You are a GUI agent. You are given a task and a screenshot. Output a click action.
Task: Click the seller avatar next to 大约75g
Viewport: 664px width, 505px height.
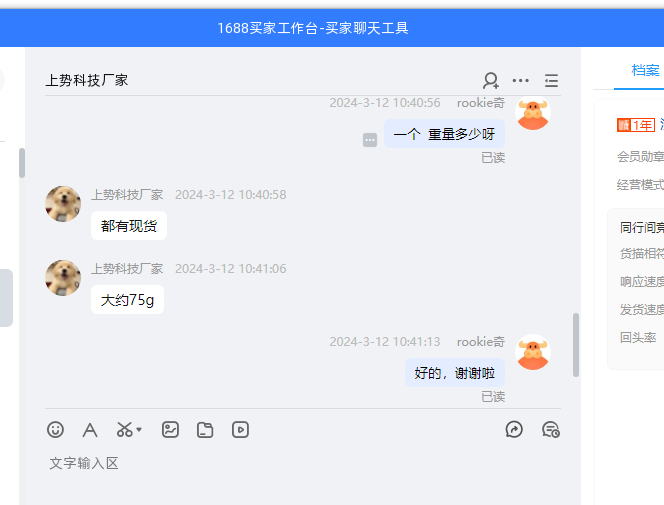click(x=63, y=278)
